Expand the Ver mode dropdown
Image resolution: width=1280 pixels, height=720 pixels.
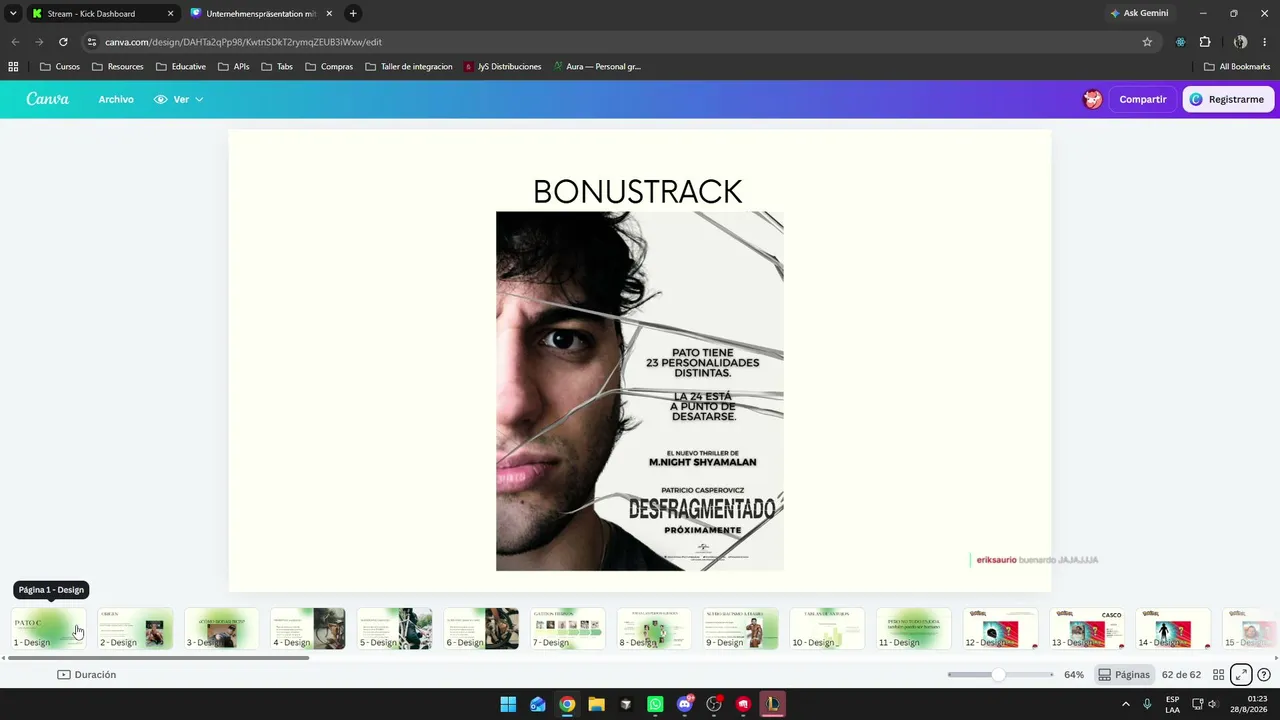[179, 99]
